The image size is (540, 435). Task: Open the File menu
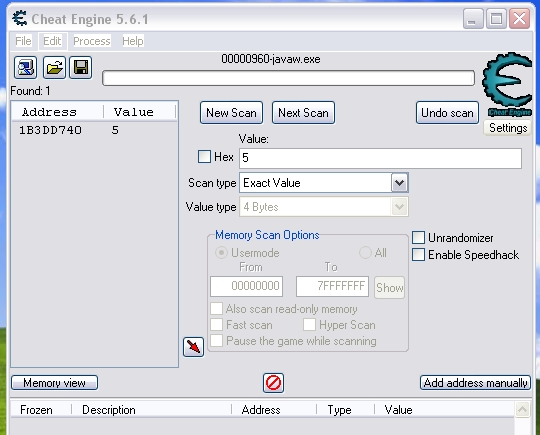pyautogui.click(x=23, y=41)
